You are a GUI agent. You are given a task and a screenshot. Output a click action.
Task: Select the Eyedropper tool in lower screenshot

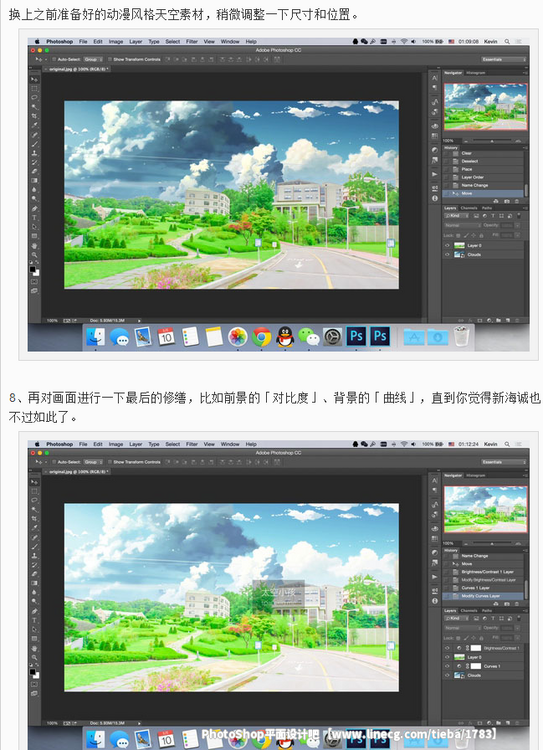34,528
